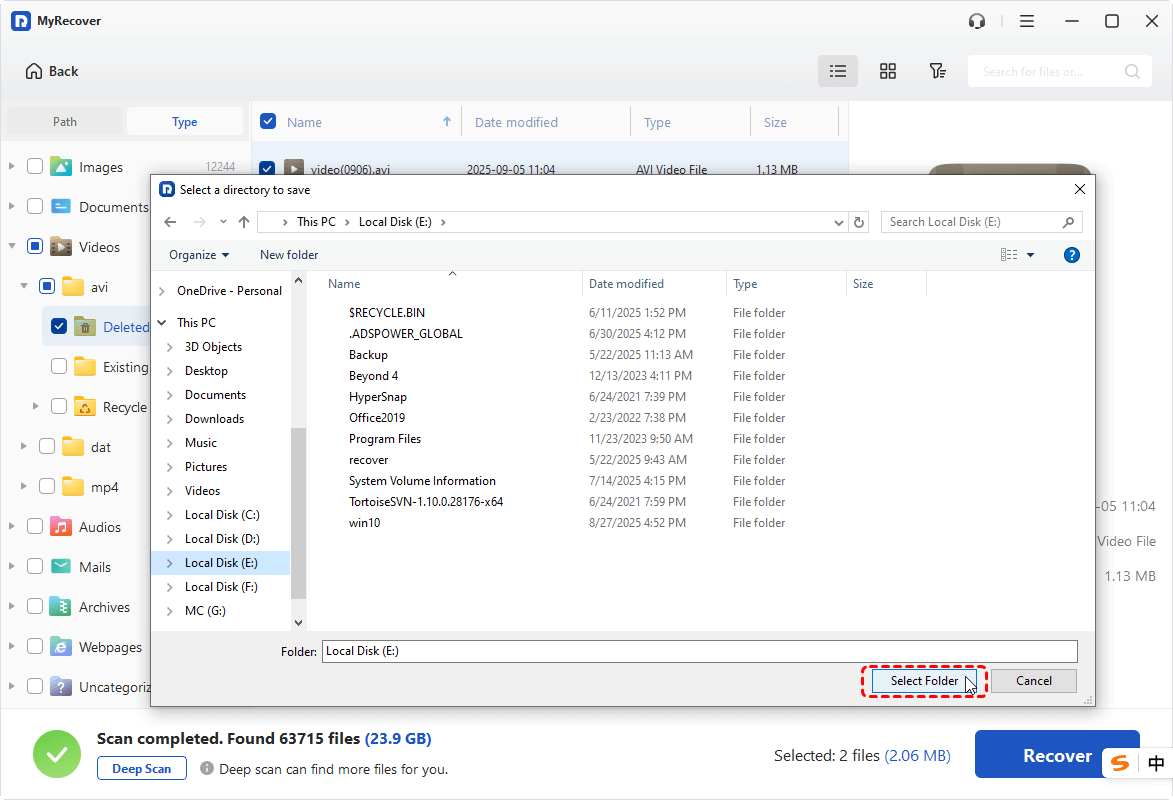Viewport: 1173px width, 800px height.
Task: Click the Back home icon
Action: point(34,71)
